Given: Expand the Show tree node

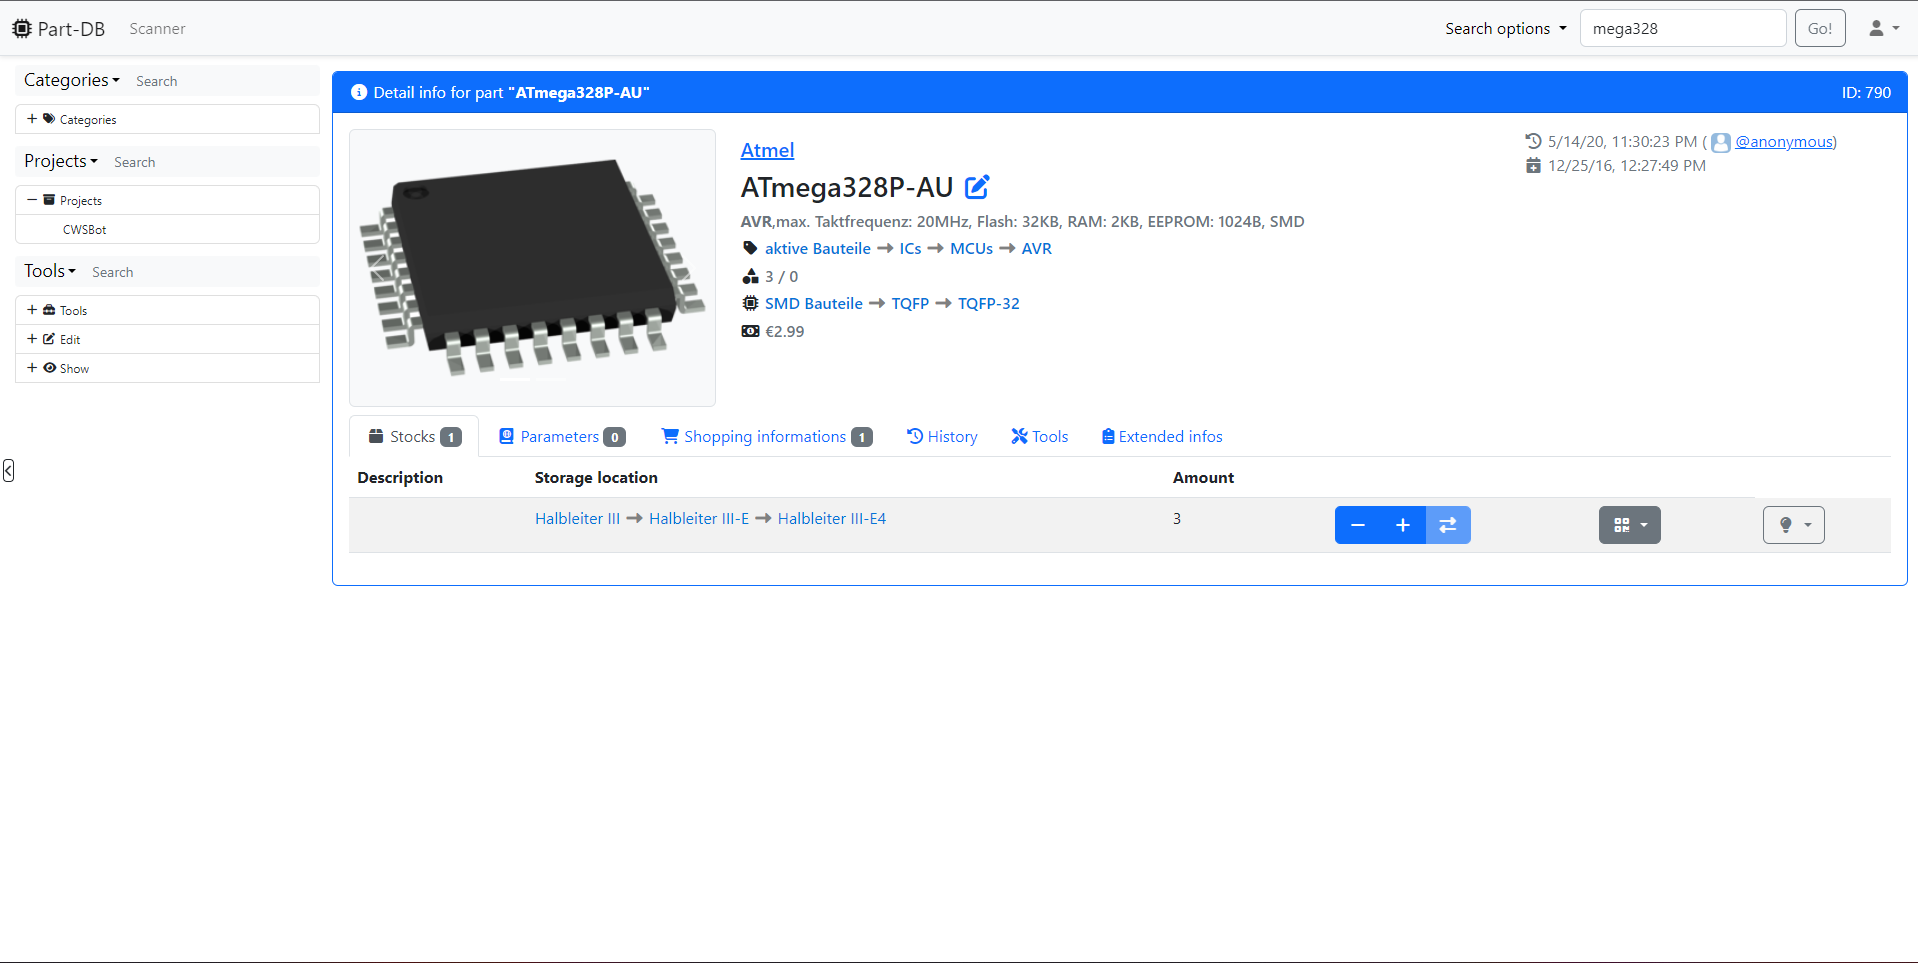Looking at the screenshot, I should 32,368.
